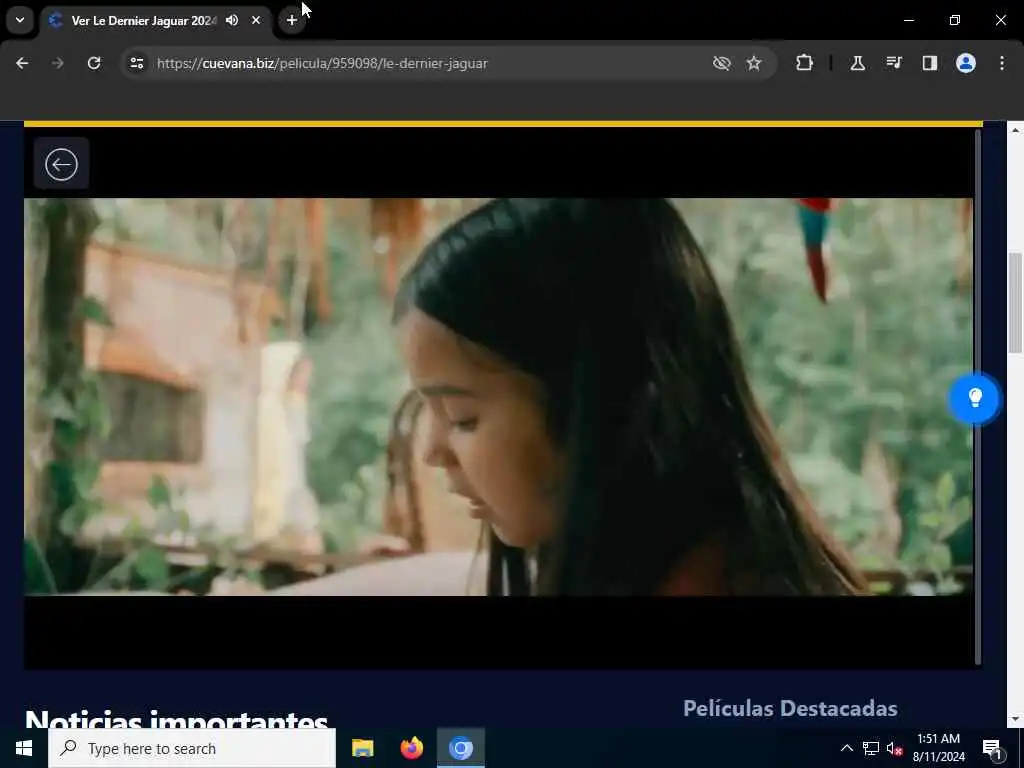Open the tab search dropdown arrow

[20, 20]
